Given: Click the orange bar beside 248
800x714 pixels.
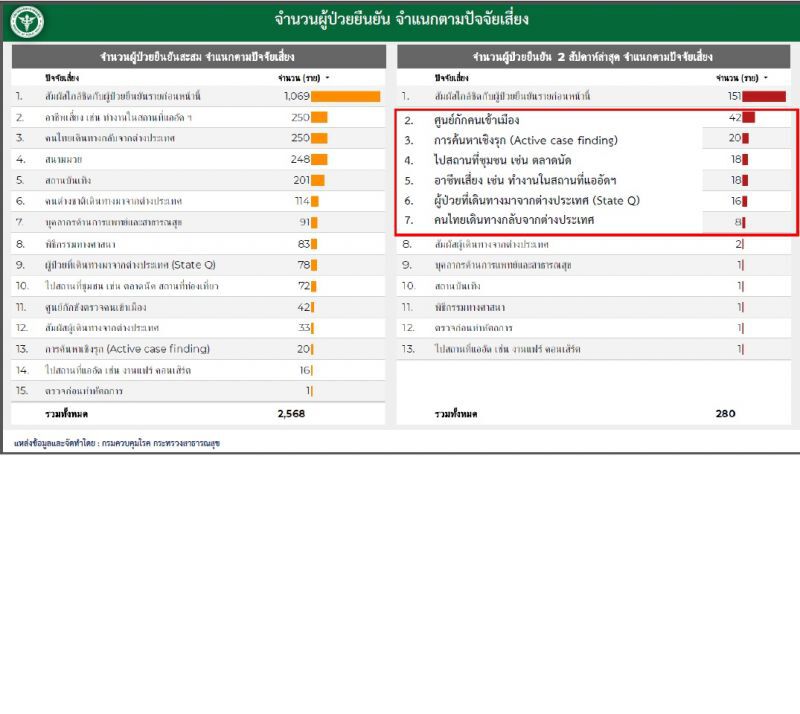Looking at the screenshot, I should (319, 160).
